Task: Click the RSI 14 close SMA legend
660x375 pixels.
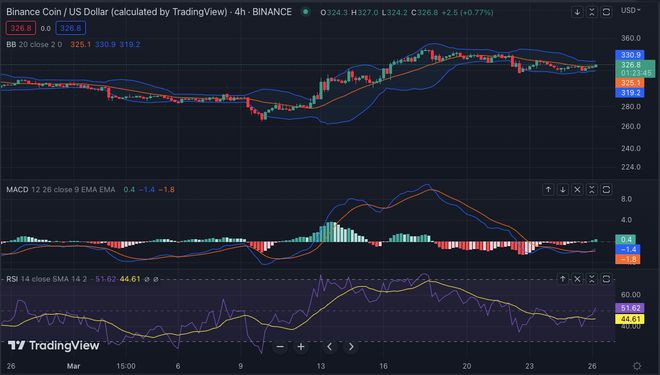Action: (x=46, y=279)
